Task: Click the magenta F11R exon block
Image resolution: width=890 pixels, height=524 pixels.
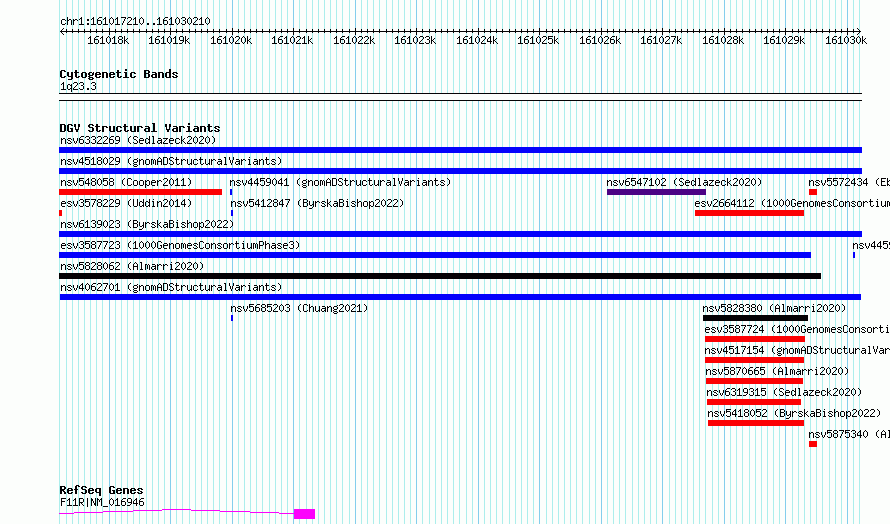Action: [304, 514]
